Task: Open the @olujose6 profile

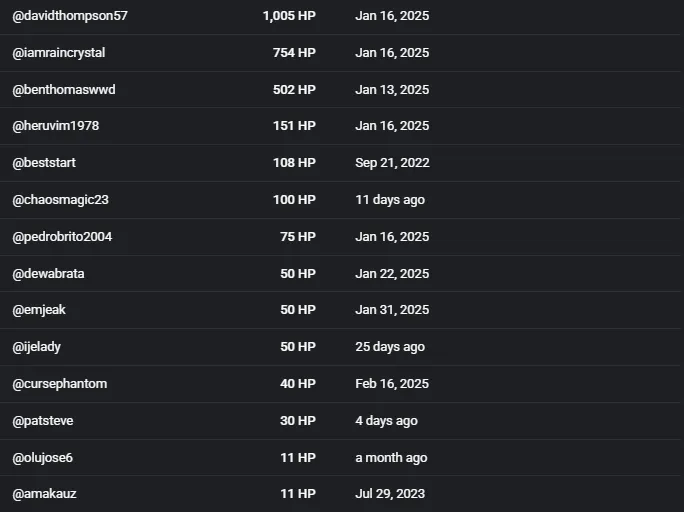Action: (43, 458)
